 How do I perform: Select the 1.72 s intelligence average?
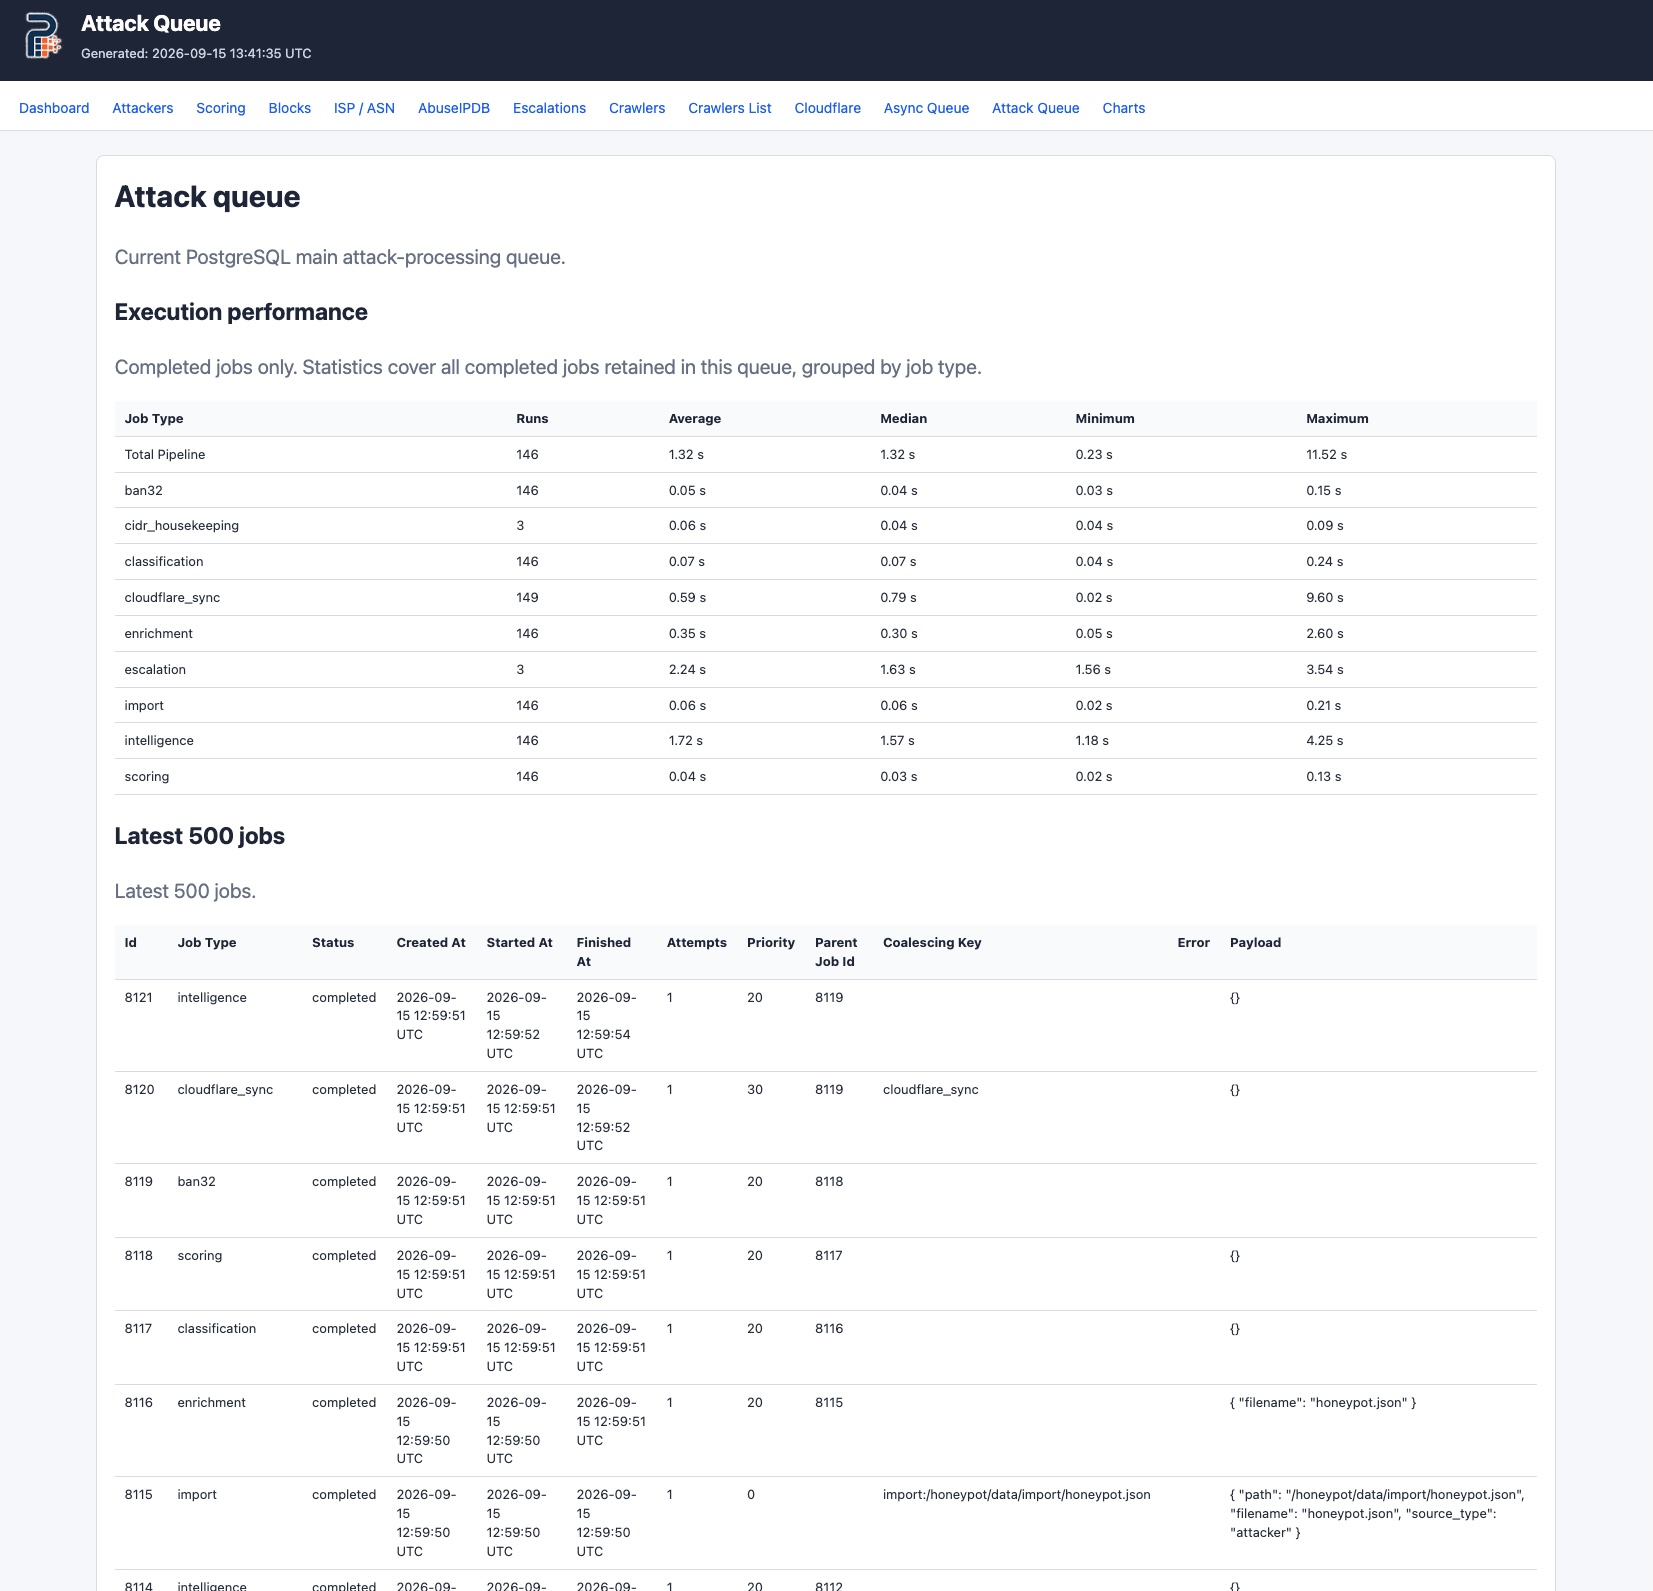tap(685, 741)
